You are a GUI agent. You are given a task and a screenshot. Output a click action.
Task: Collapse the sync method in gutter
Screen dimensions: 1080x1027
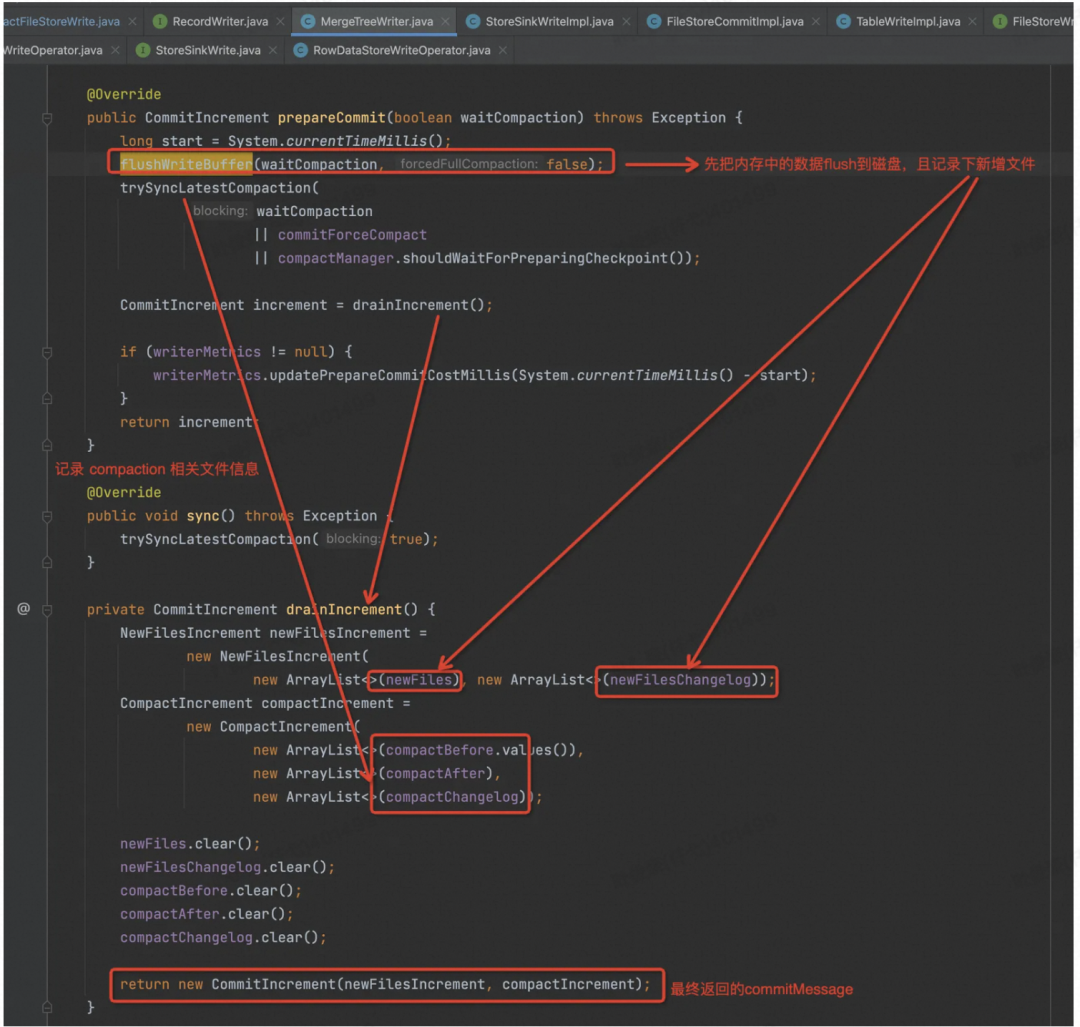47,516
